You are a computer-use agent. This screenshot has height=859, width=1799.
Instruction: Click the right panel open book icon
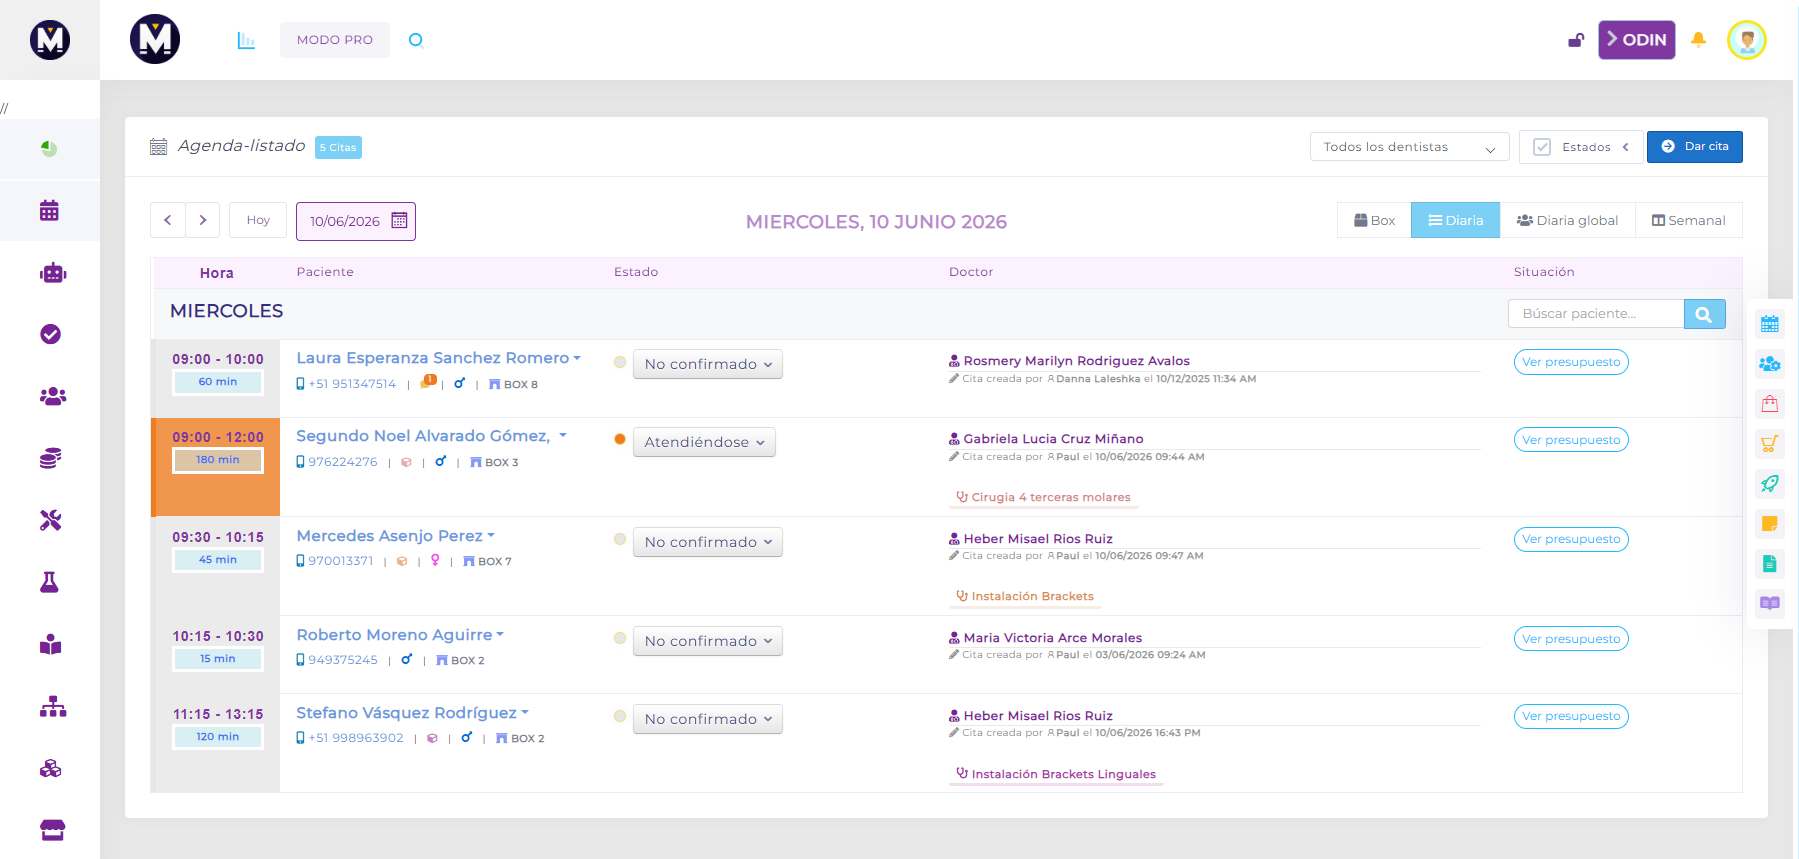pyautogui.click(x=1770, y=603)
